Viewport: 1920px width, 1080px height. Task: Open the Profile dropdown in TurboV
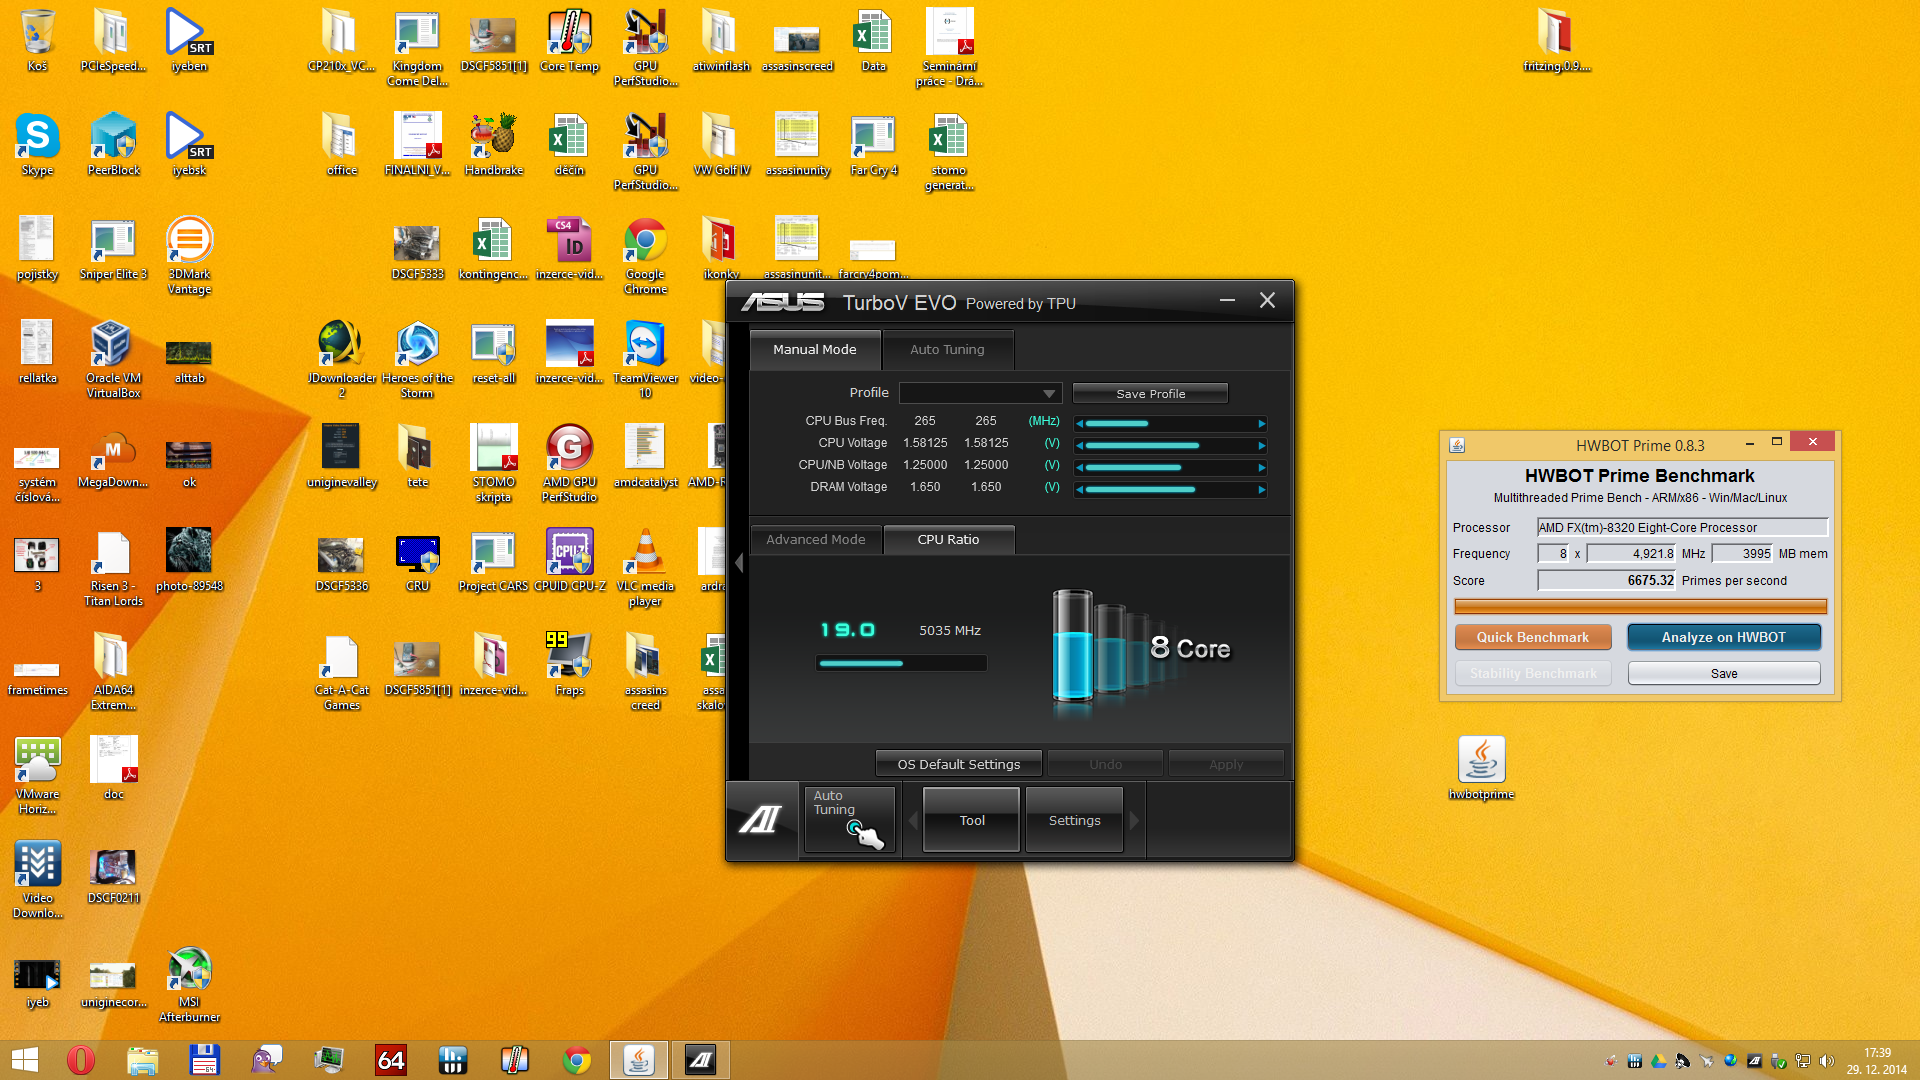coord(980,393)
